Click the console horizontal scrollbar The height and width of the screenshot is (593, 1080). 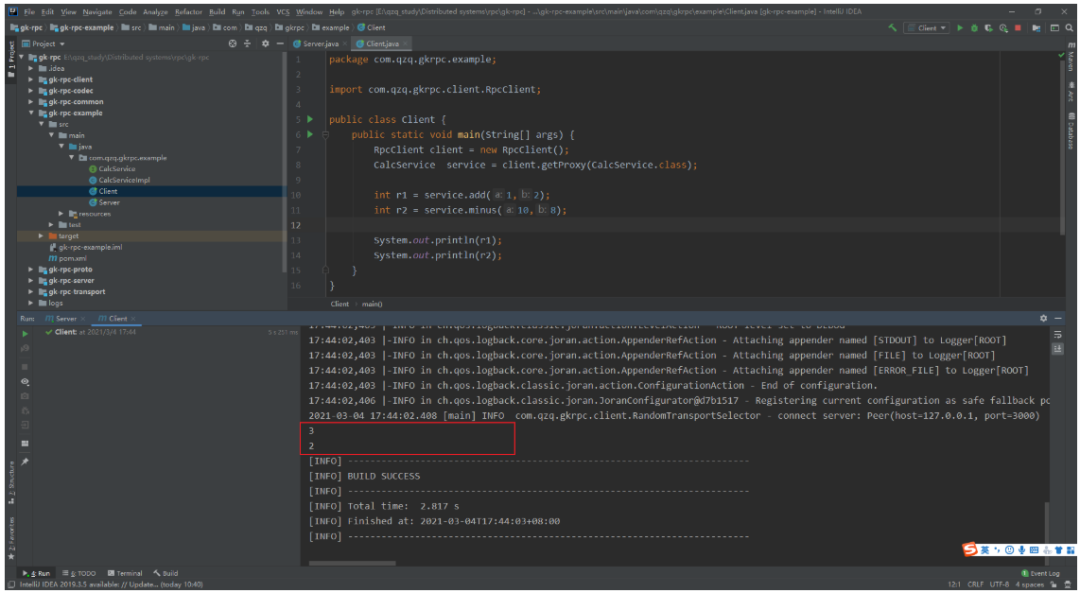tap(350, 563)
